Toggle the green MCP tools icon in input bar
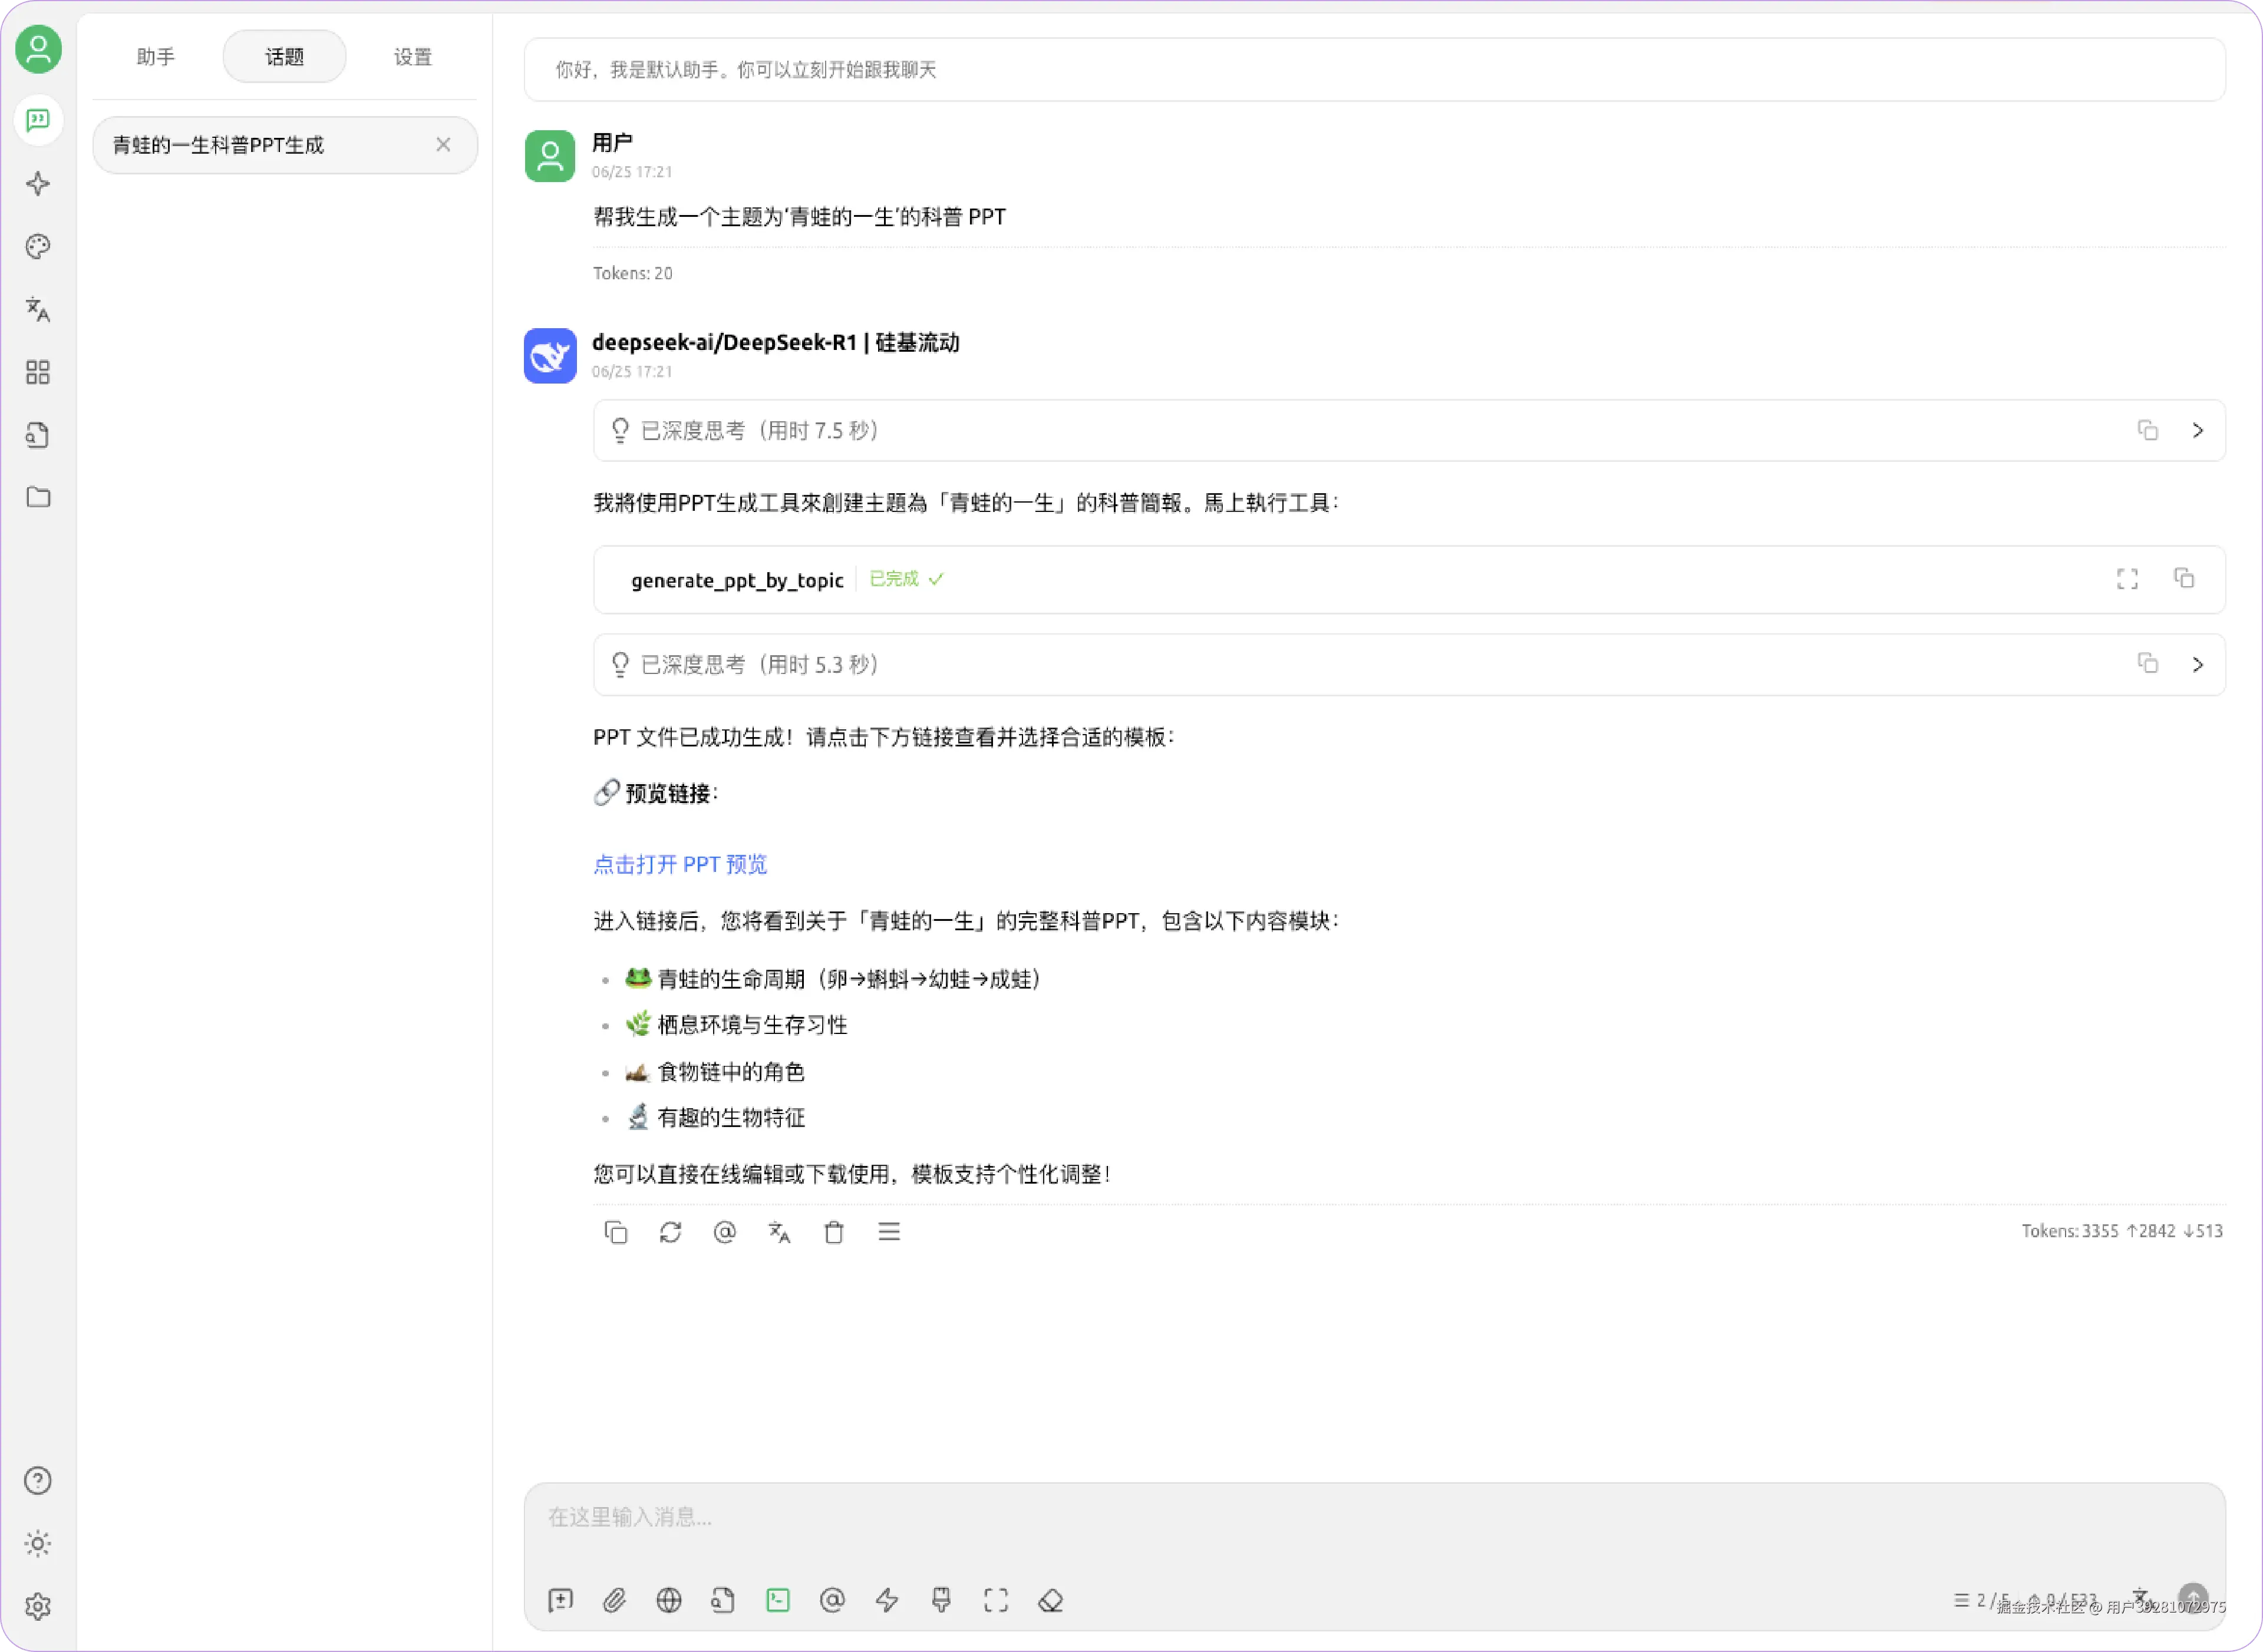The width and height of the screenshot is (2263, 1652). (777, 1601)
